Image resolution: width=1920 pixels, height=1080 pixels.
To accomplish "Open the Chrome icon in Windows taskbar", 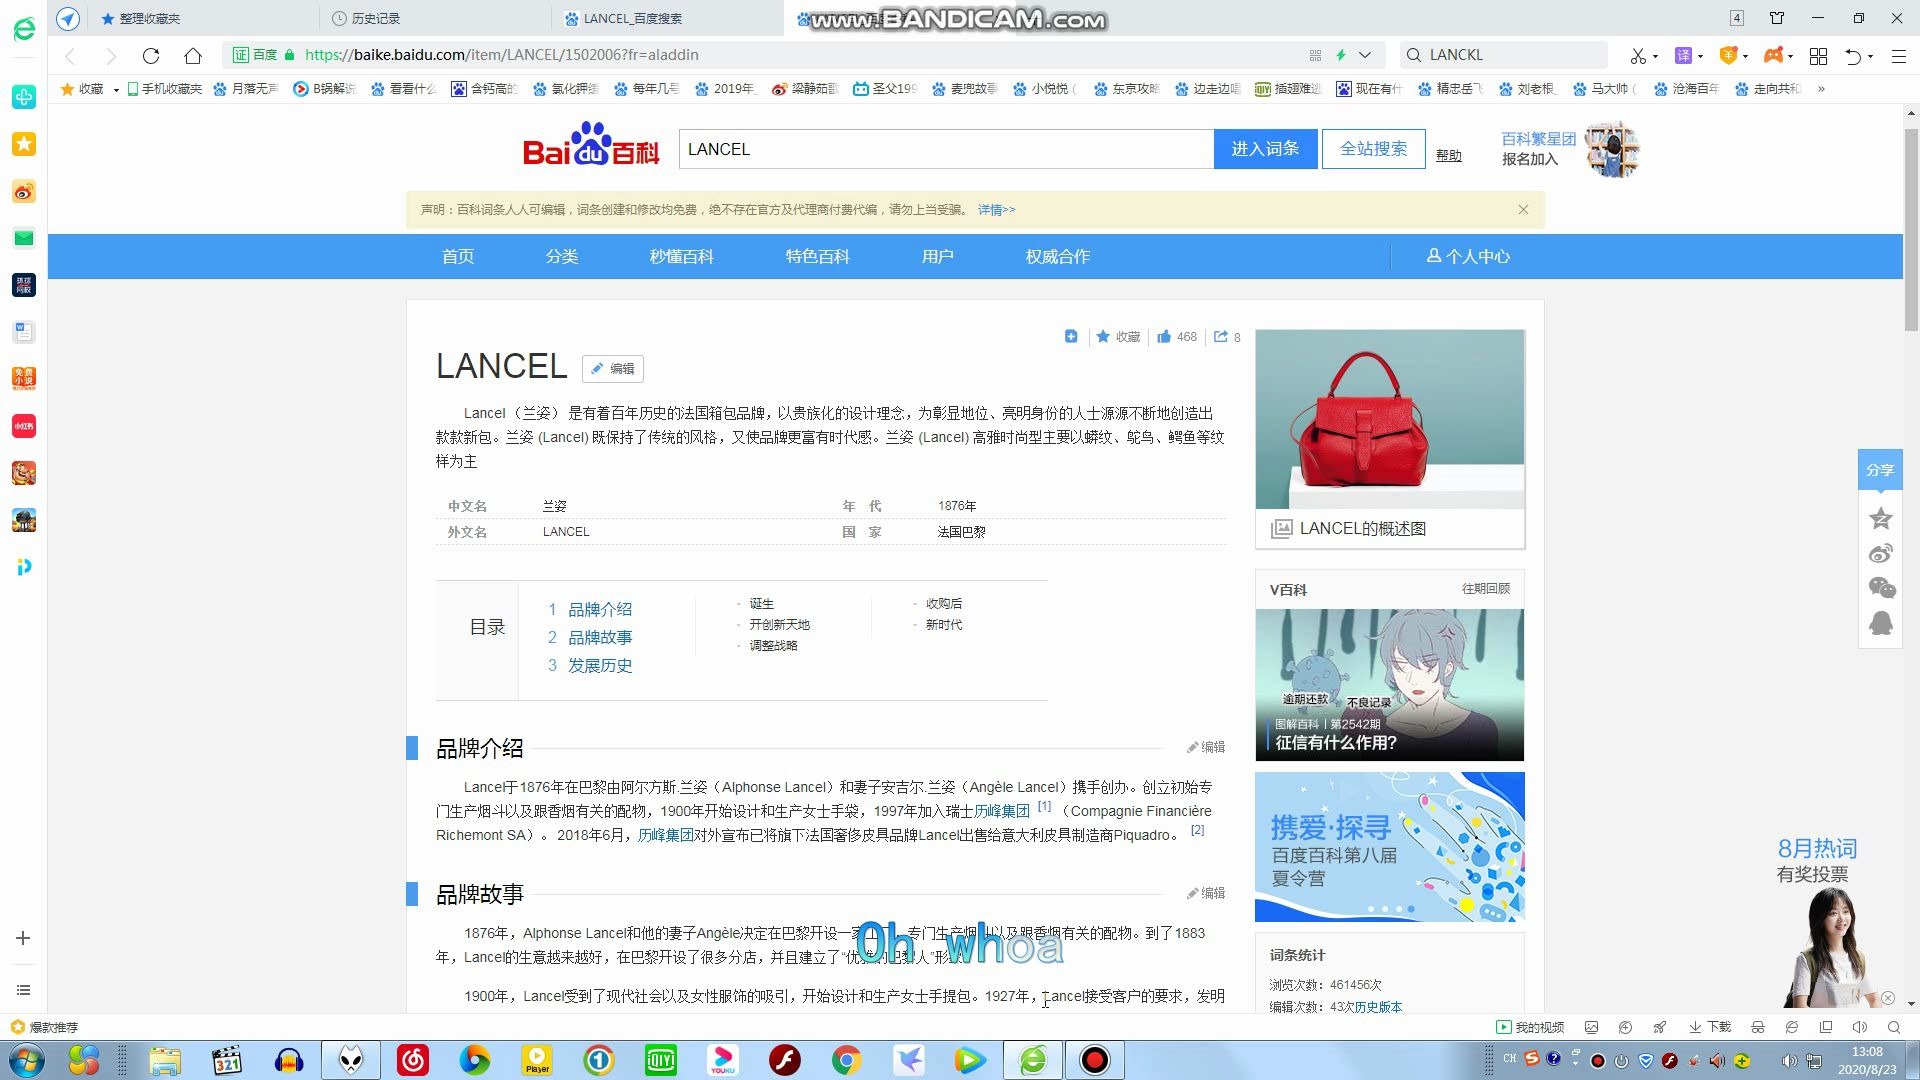I will pyautogui.click(x=846, y=1060).
